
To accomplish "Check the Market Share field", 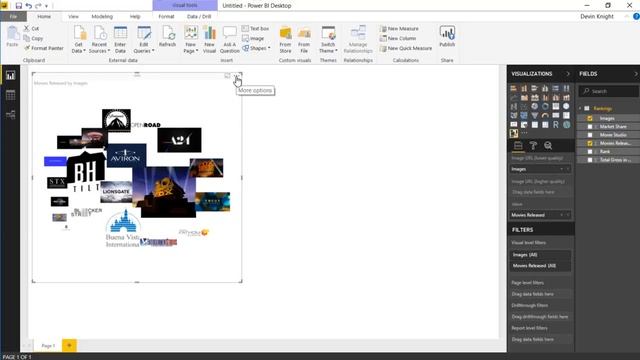I will click(x=590, y=127).
